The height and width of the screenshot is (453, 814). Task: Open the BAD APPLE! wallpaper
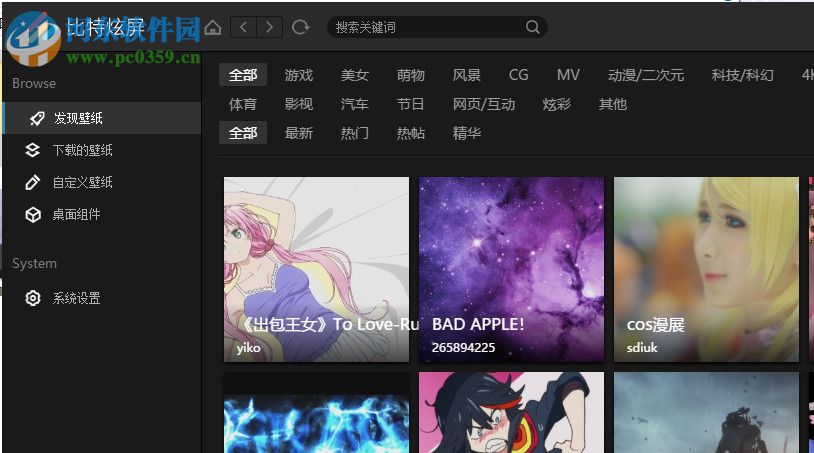[511, 269]
